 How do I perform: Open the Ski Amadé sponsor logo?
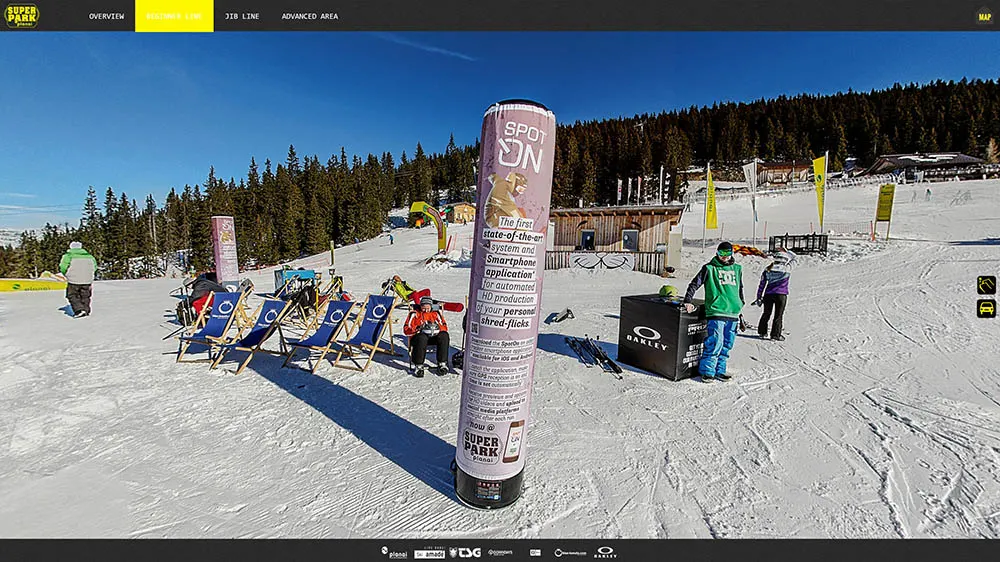[429, 553]
